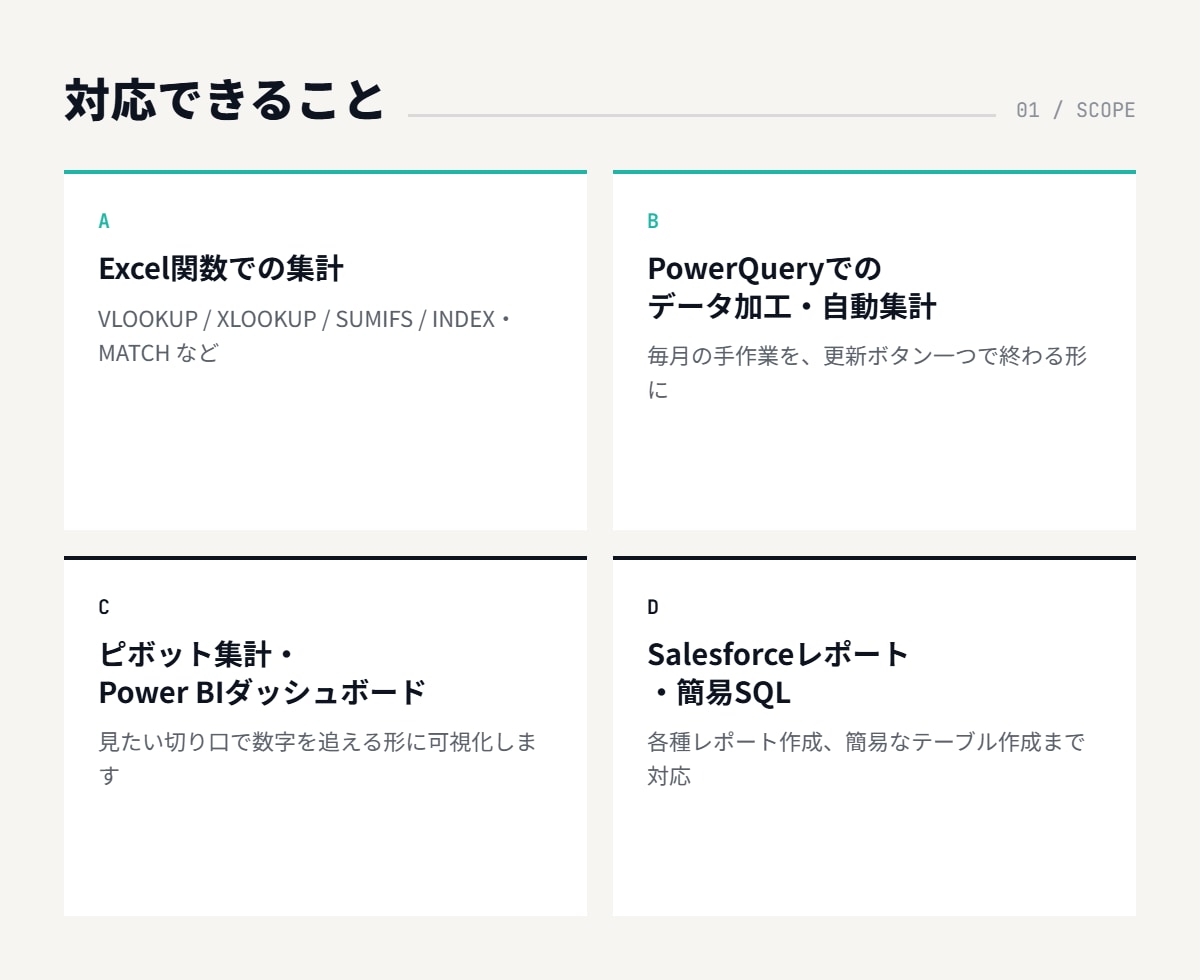Screen dimensions: 1200x980
Task: Open the Salesforceレポート・簡易SQL title
Action: coord(778,674)
